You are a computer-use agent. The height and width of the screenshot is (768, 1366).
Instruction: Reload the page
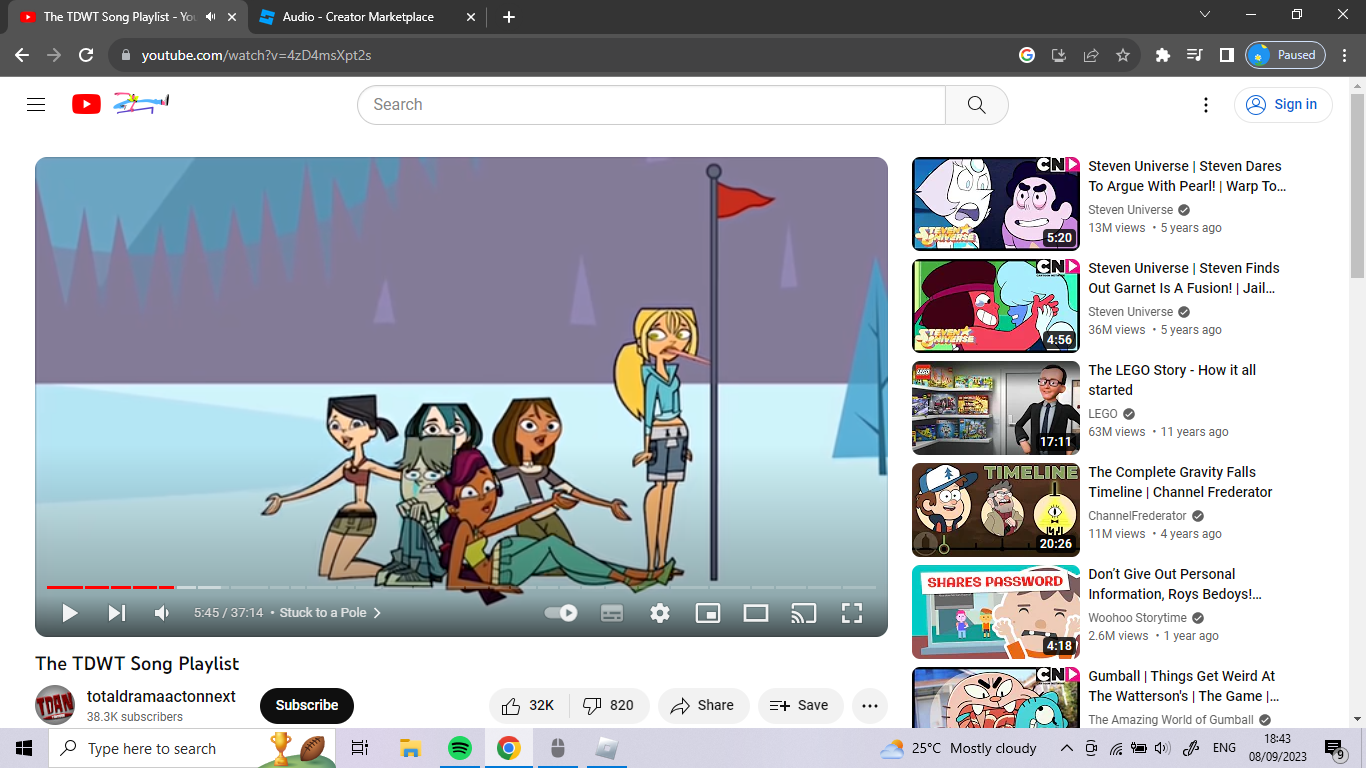pos(86,55)
